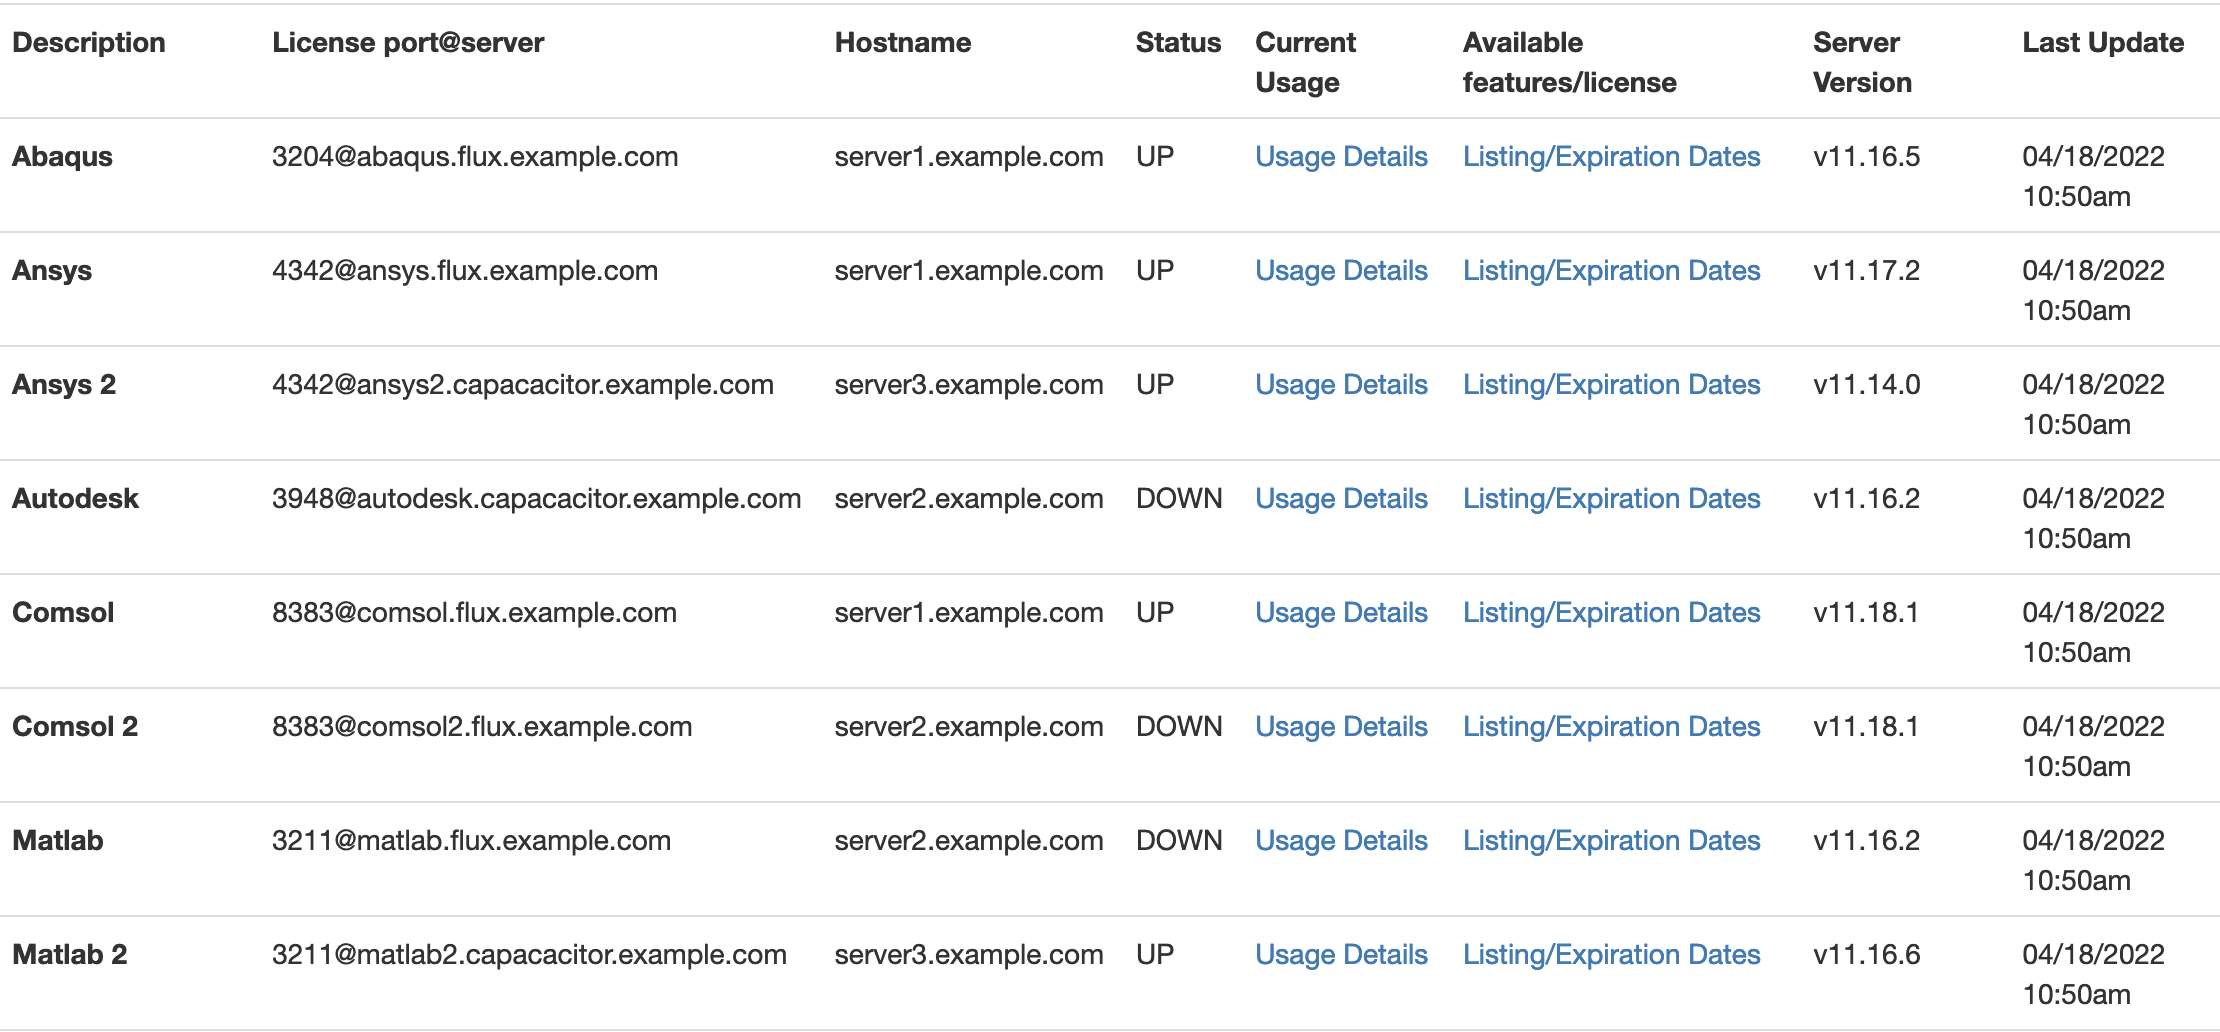This screenshot has width=2220, height=1032.
Task: Open Listing/Expiration Dates for Ansys
Action: pos(1611,271)
